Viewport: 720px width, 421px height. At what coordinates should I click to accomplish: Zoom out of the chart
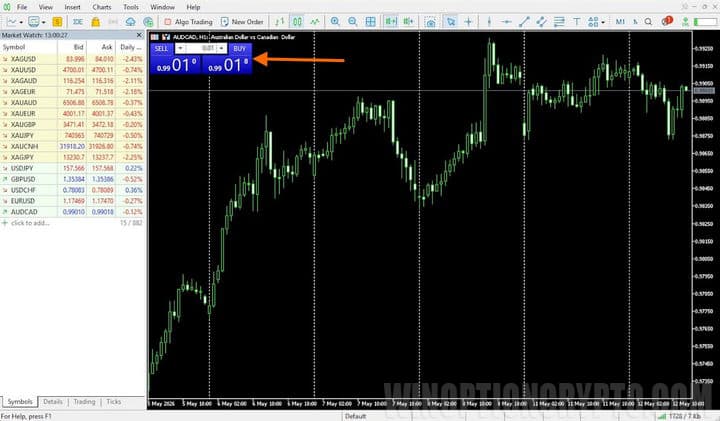[x=352, y=22]
